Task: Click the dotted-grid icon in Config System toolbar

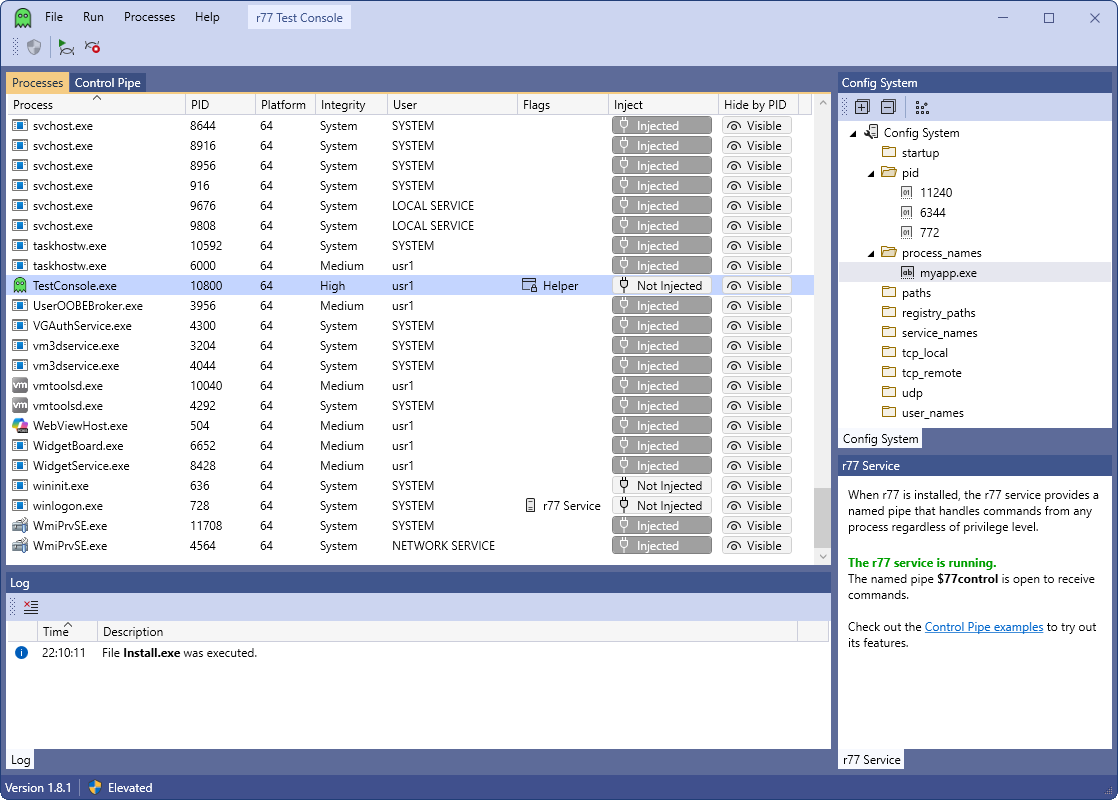Action: [922, 107]
